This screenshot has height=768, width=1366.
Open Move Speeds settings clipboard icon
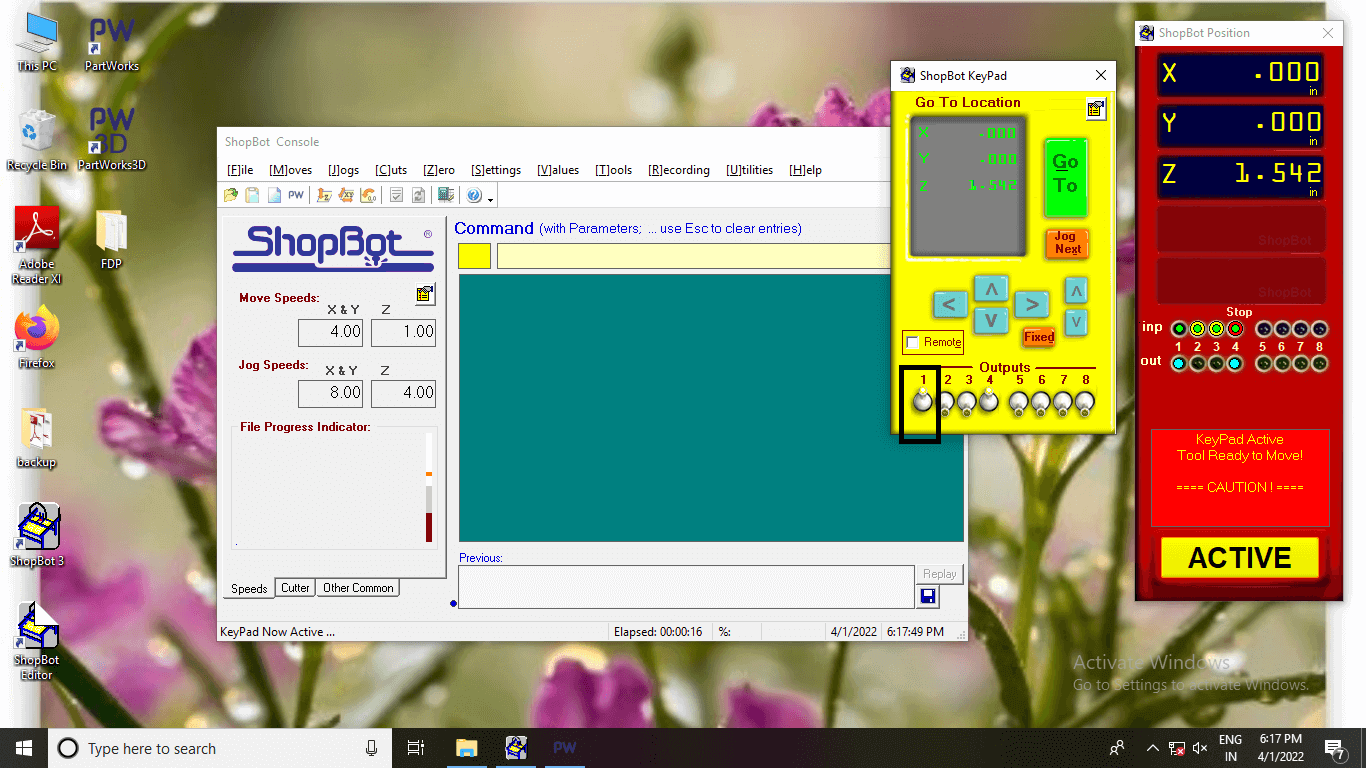[425, 294]
